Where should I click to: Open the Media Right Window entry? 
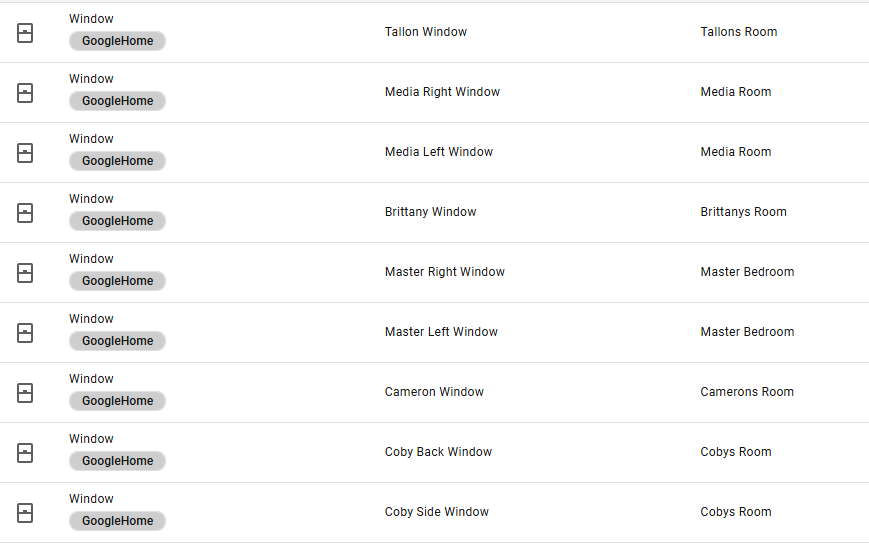click(442, 92)
